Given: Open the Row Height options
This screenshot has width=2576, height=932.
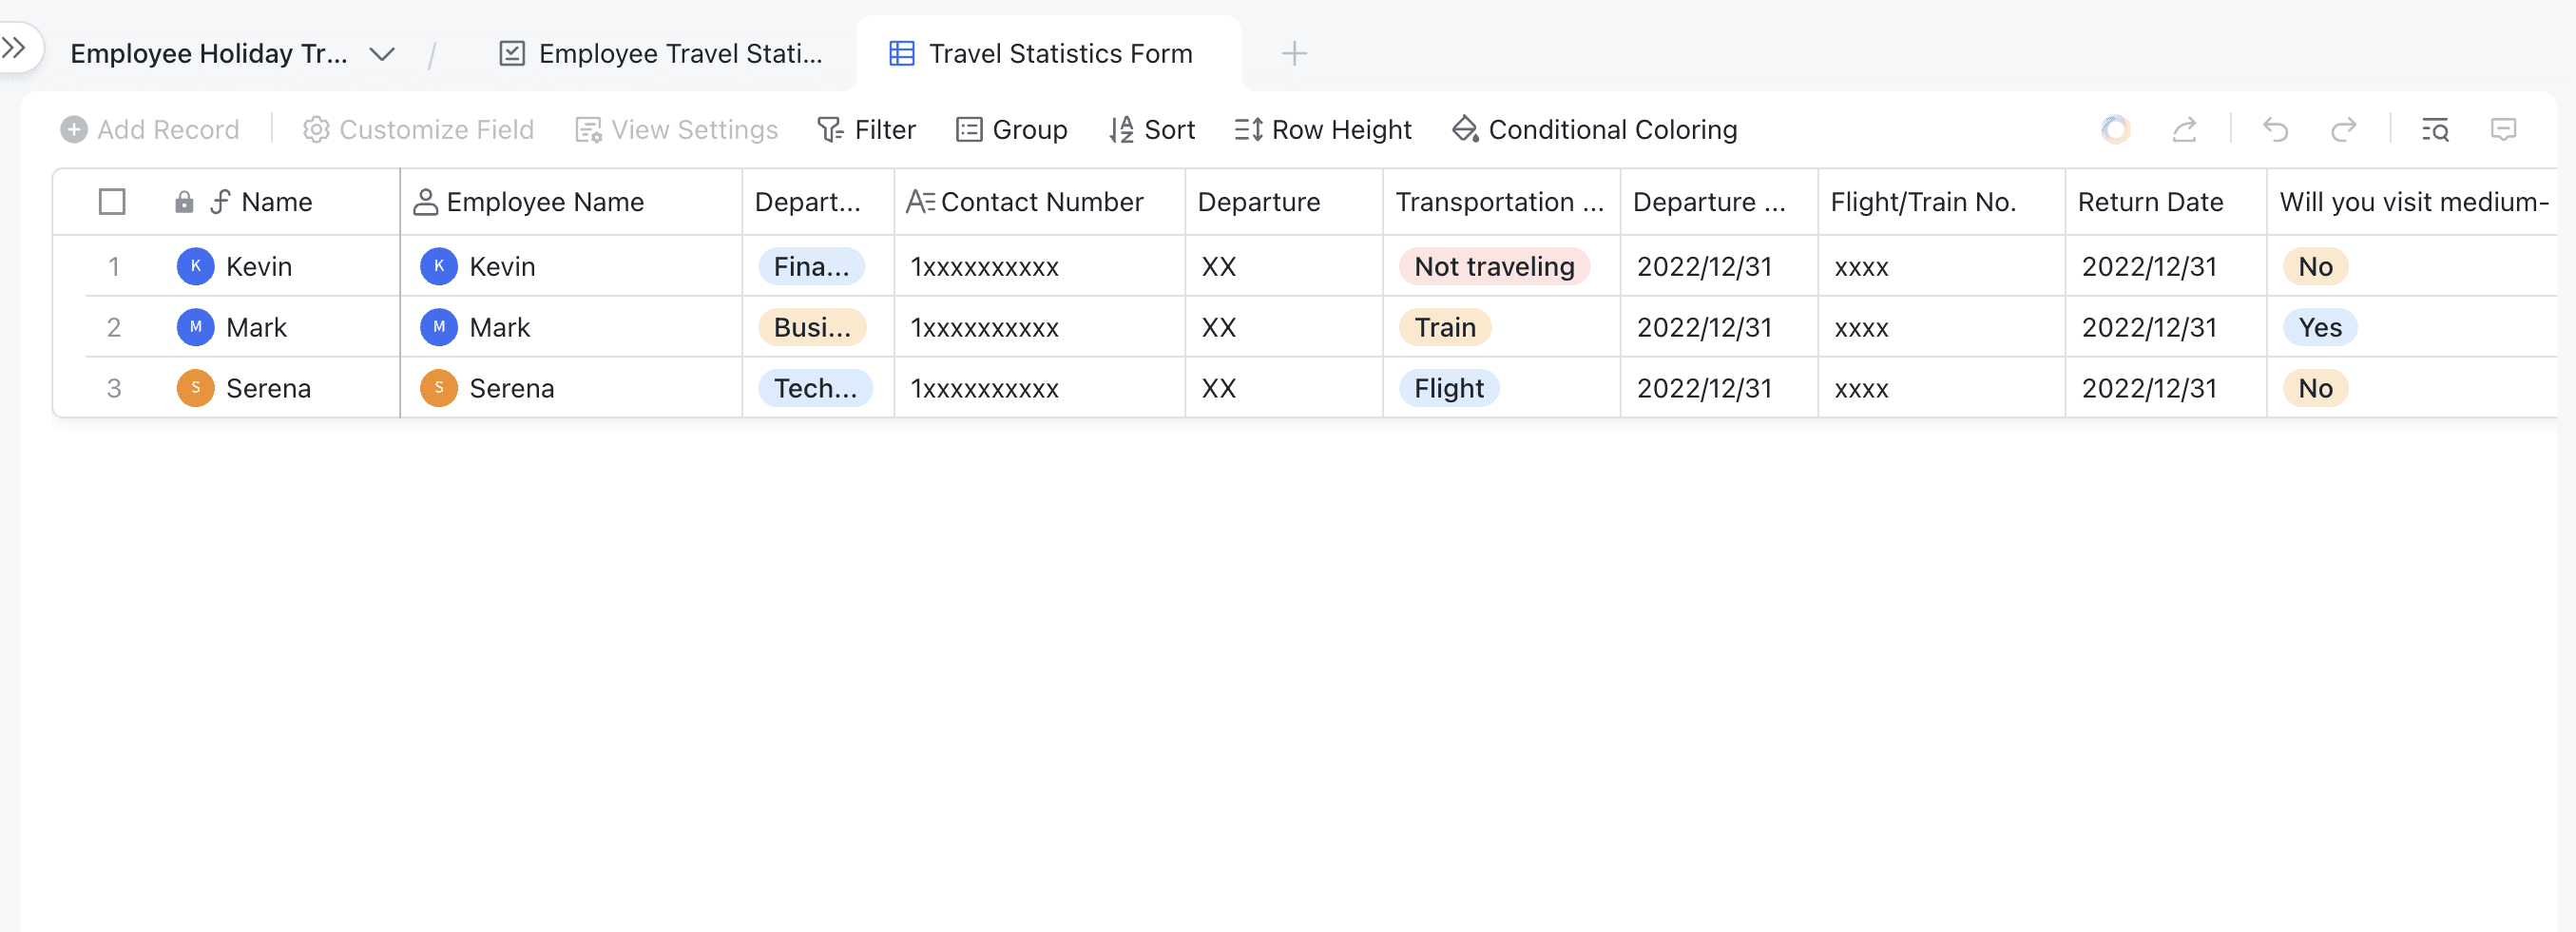Looking at the screenshot, I should [1322, 130].
